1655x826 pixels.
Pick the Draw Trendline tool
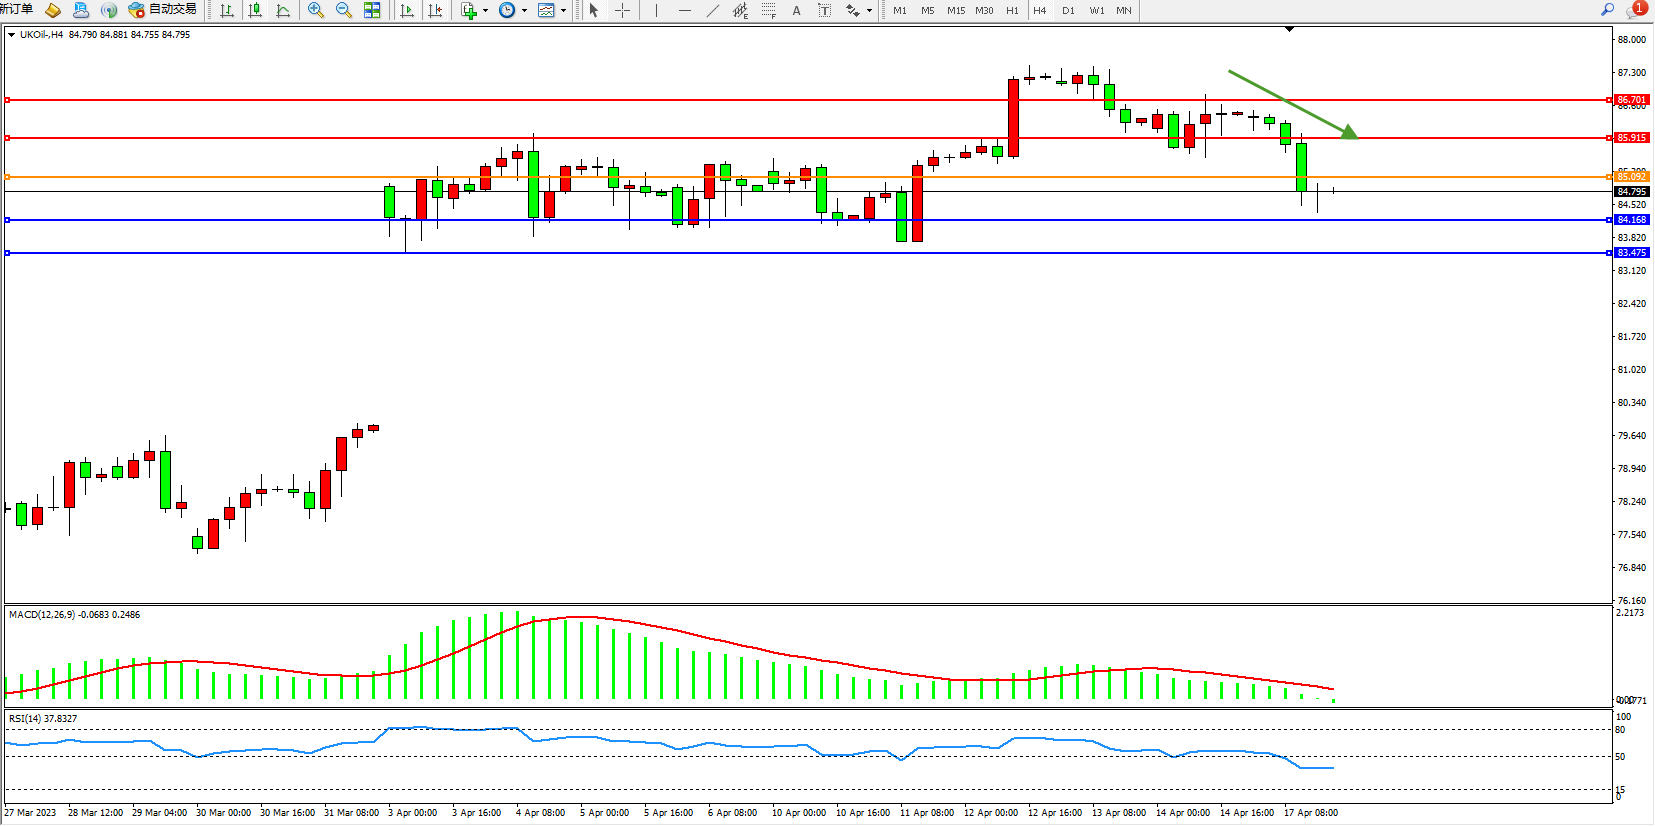point(712,10)
